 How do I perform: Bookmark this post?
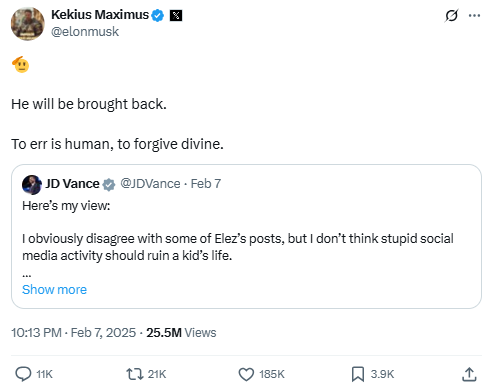point(358,374)
